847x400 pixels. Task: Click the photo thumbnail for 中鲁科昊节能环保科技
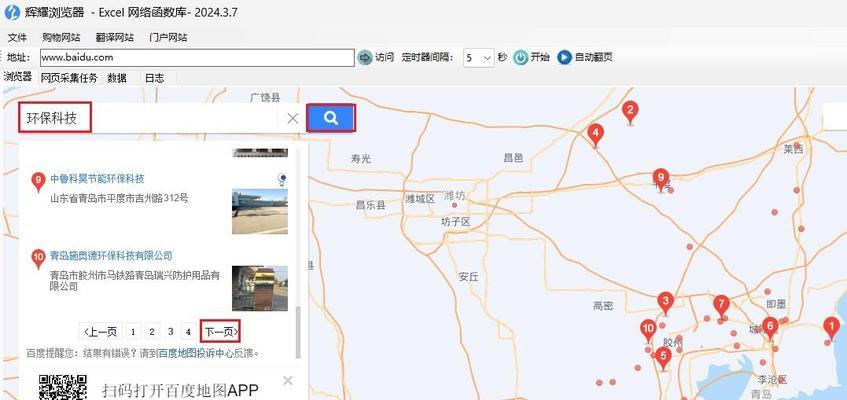tap(260, 211)
